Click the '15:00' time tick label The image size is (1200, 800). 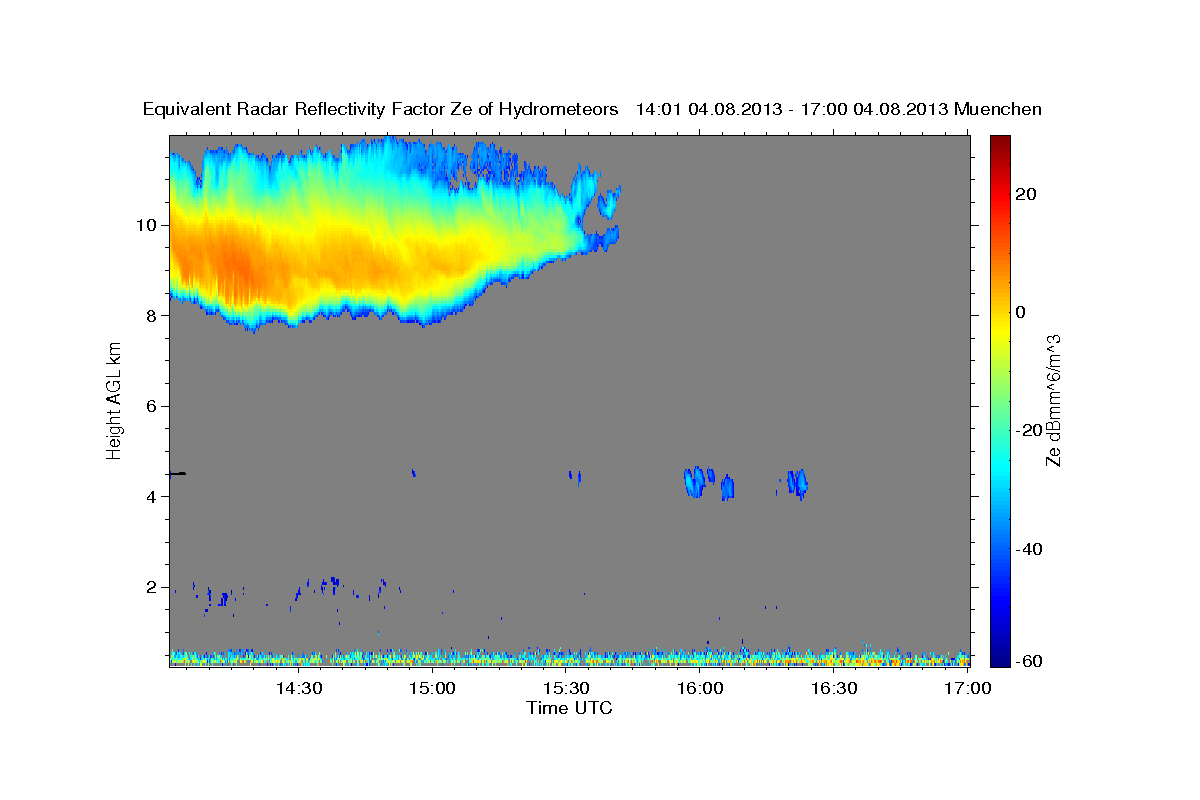432,688
